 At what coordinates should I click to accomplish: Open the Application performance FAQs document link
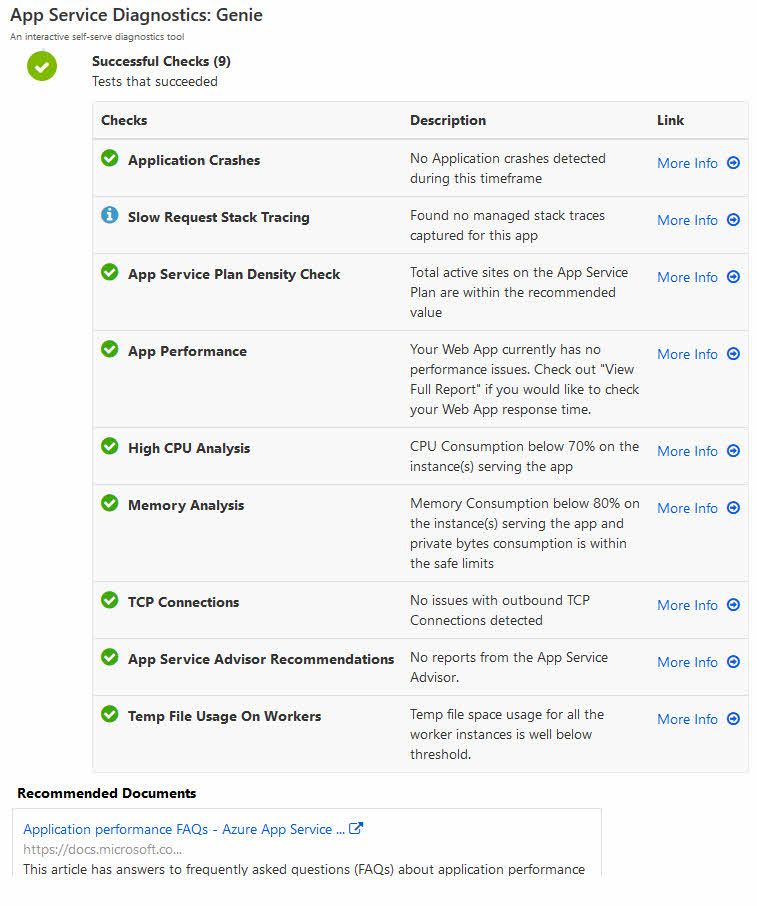pyautogui.click(x=184, y=829)
